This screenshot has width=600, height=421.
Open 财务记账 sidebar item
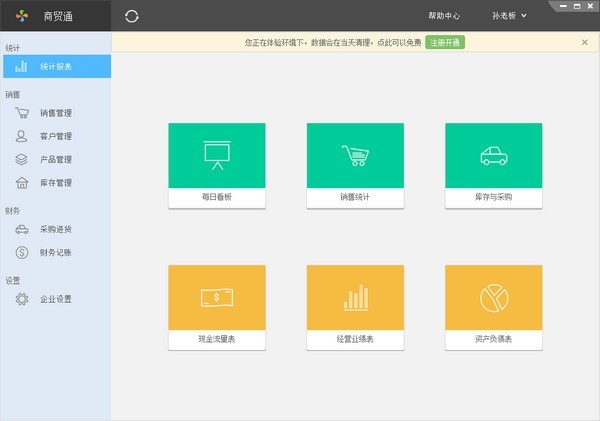(56, 252)
